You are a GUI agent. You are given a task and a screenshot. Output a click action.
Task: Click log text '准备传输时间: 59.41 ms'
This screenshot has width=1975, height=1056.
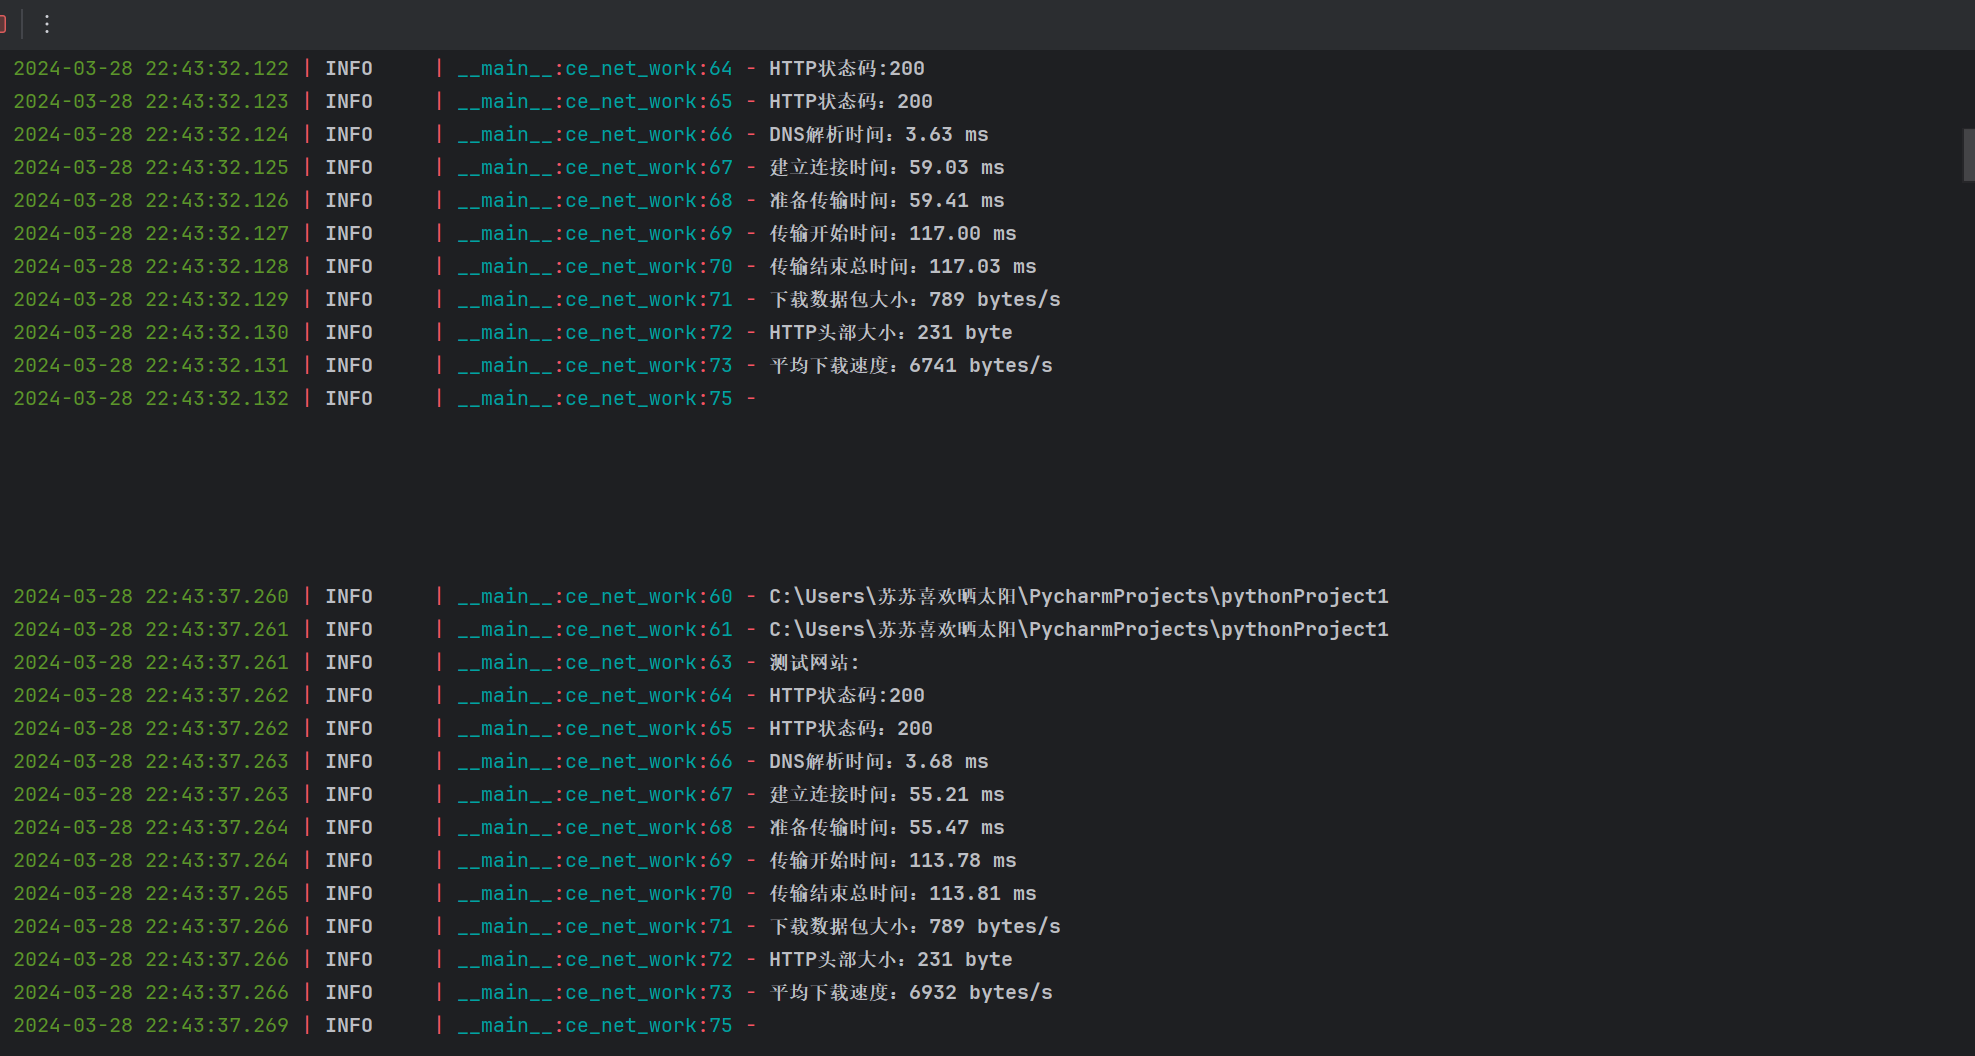(x=886, y=201)
